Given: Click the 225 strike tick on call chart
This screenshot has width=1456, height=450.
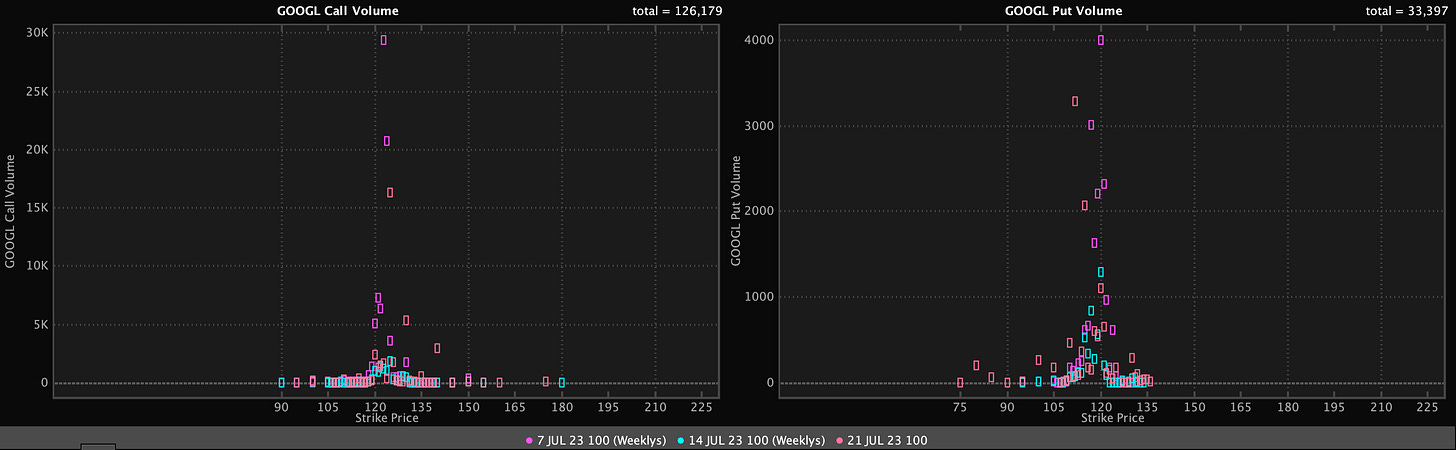Looking at the screenshot, I should click(702, 407).
